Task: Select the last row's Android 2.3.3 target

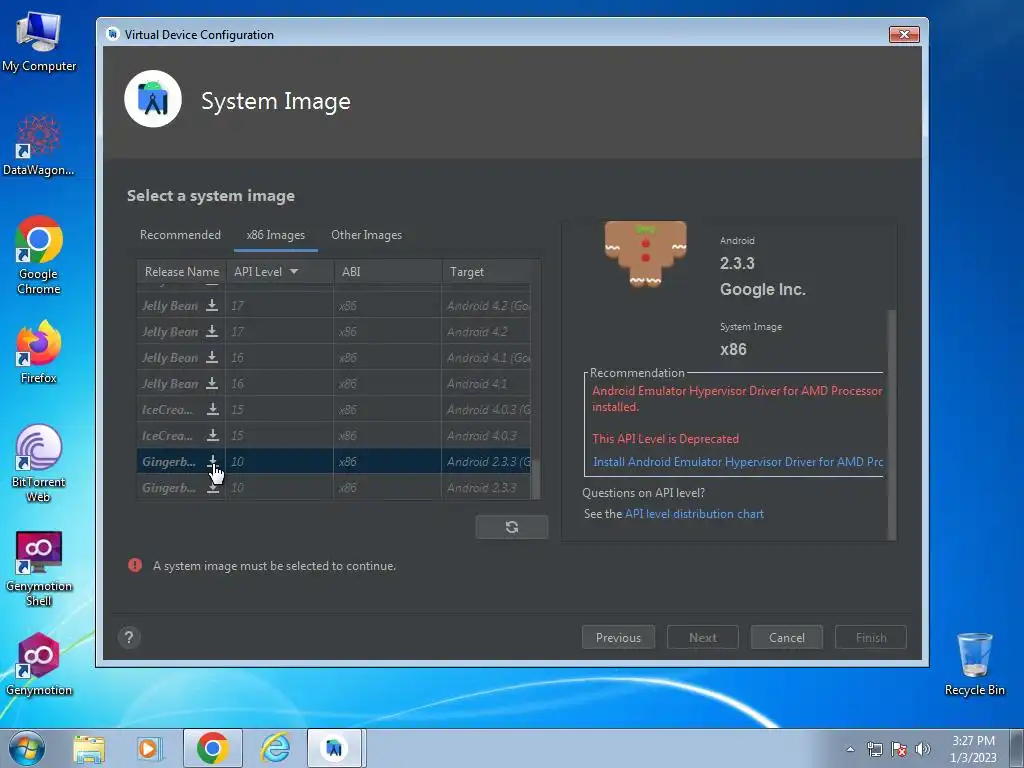Action: point(487,488)
